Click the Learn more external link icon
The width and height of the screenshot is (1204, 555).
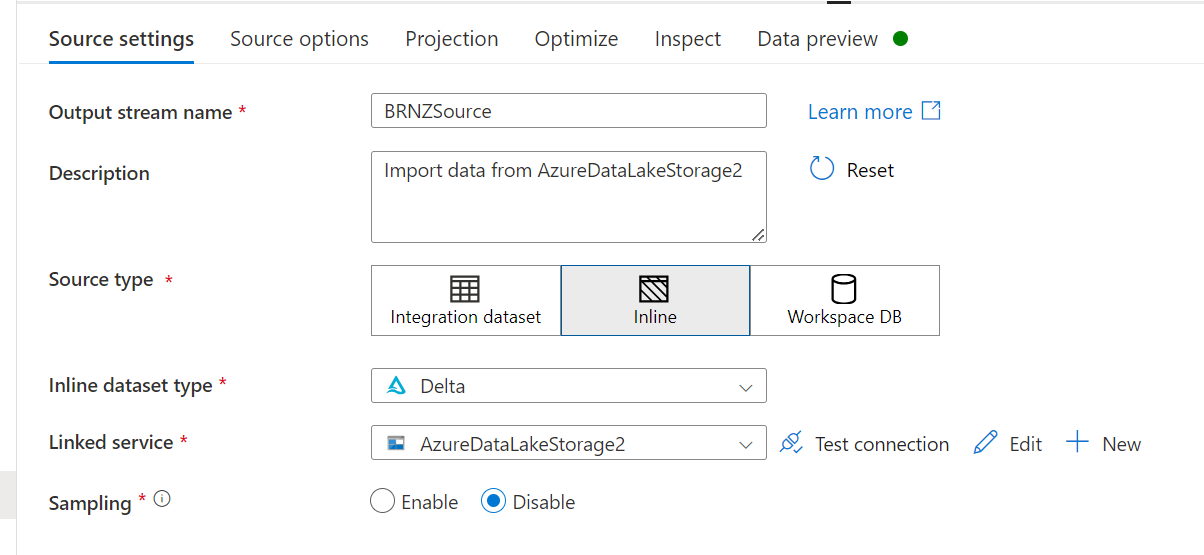tap(931, 110)
